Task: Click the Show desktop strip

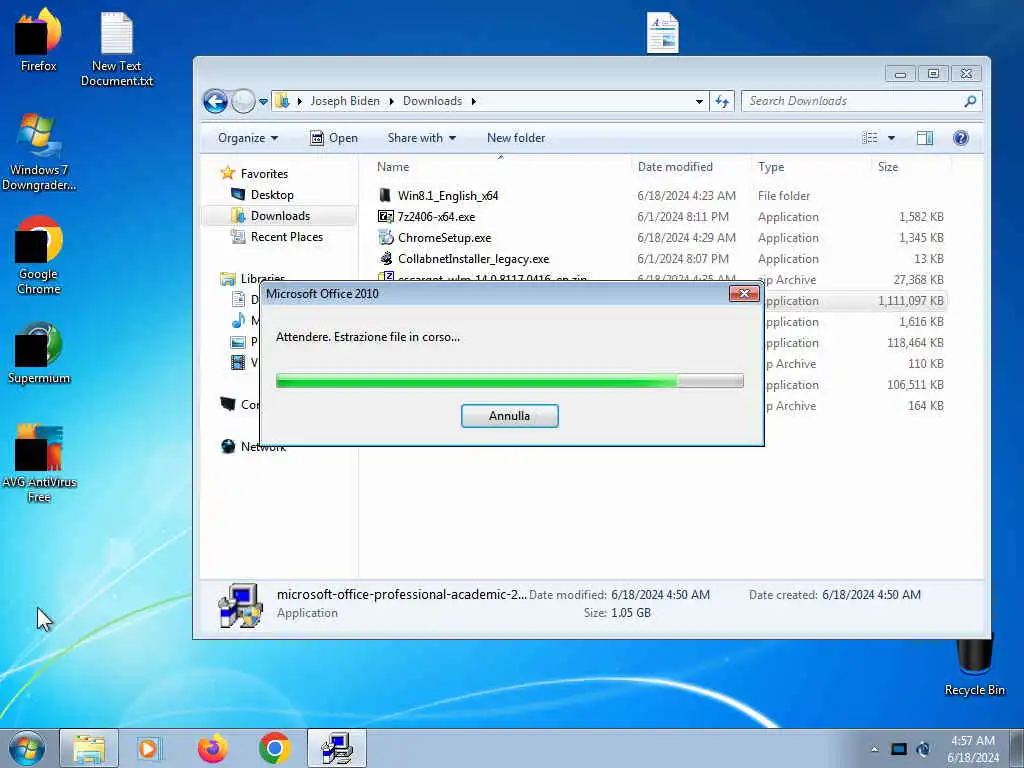Action: click(1017, 748)
